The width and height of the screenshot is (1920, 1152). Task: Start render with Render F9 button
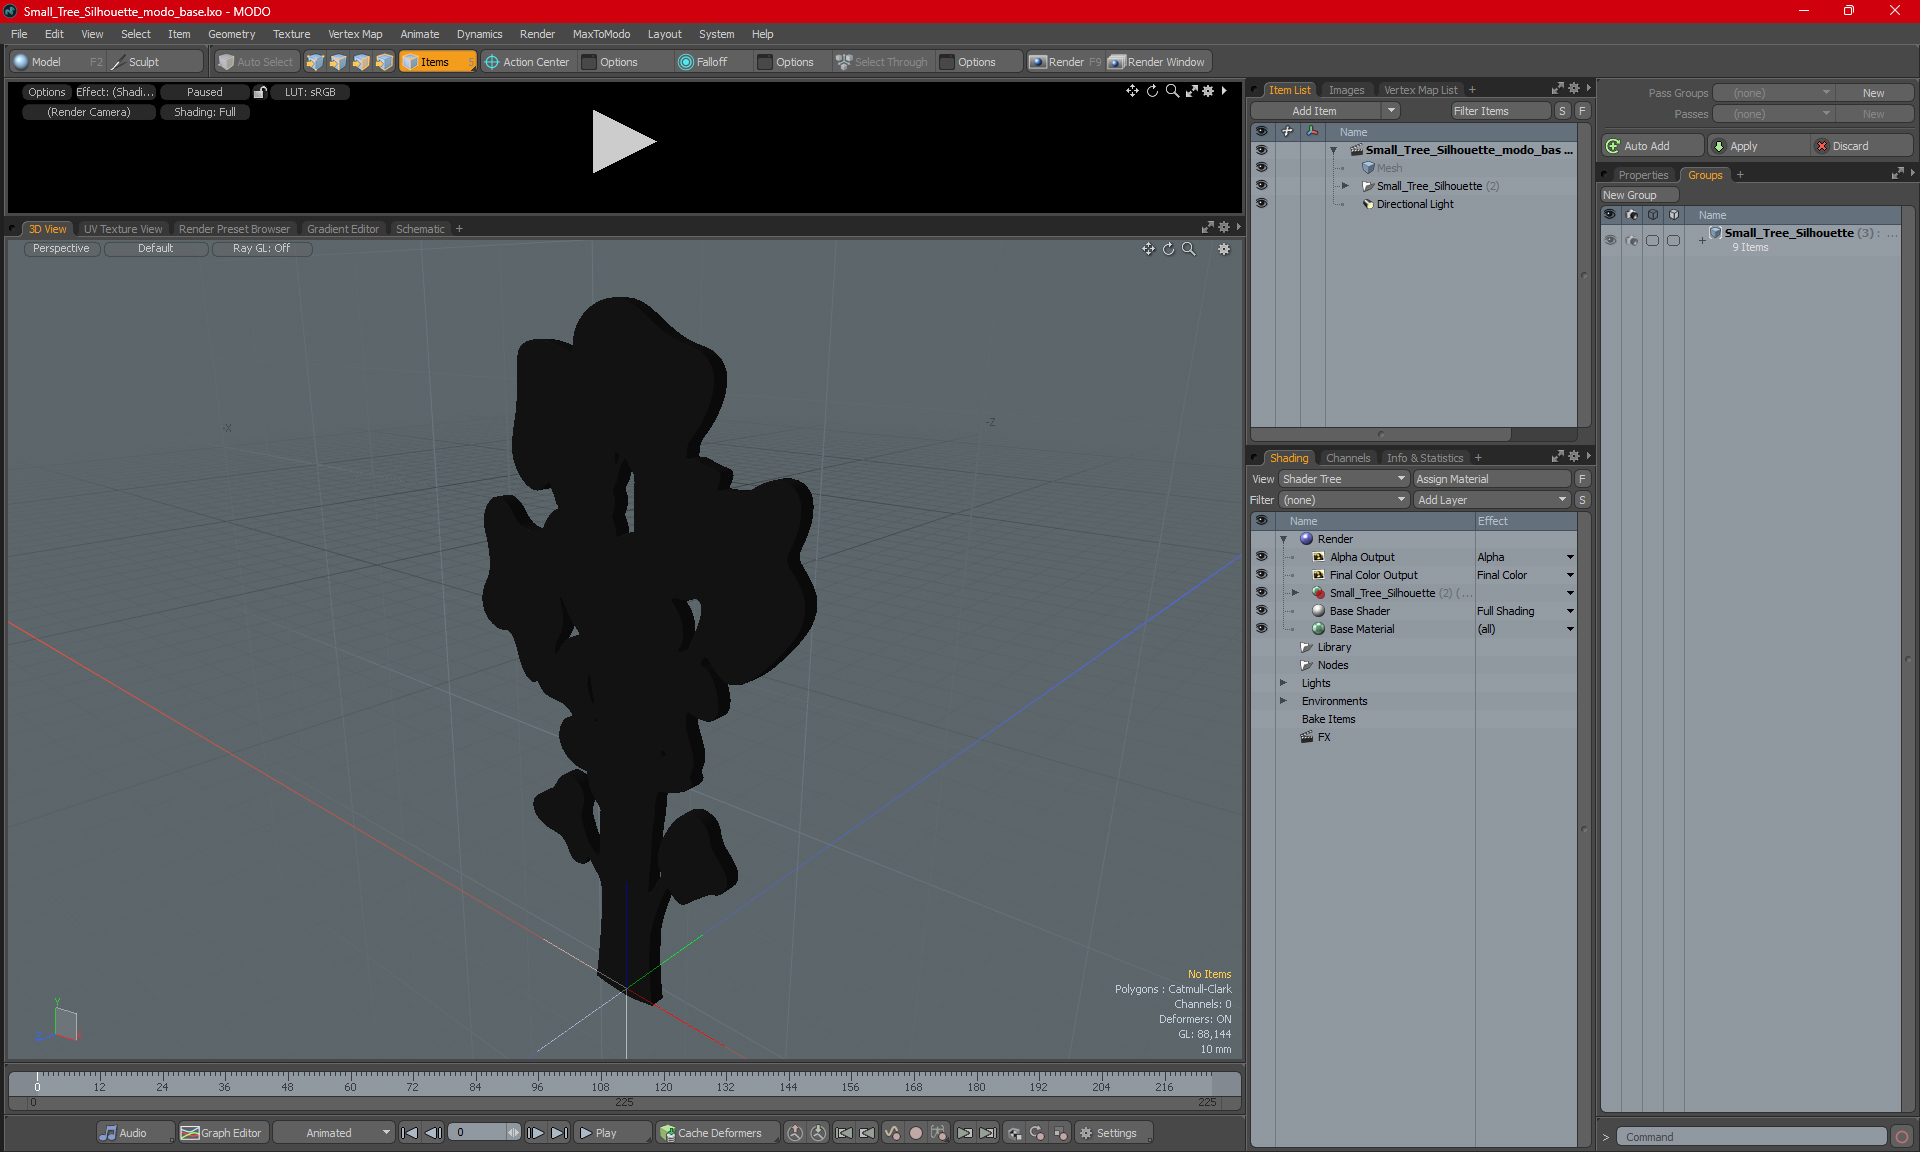tap(1065, 62)
